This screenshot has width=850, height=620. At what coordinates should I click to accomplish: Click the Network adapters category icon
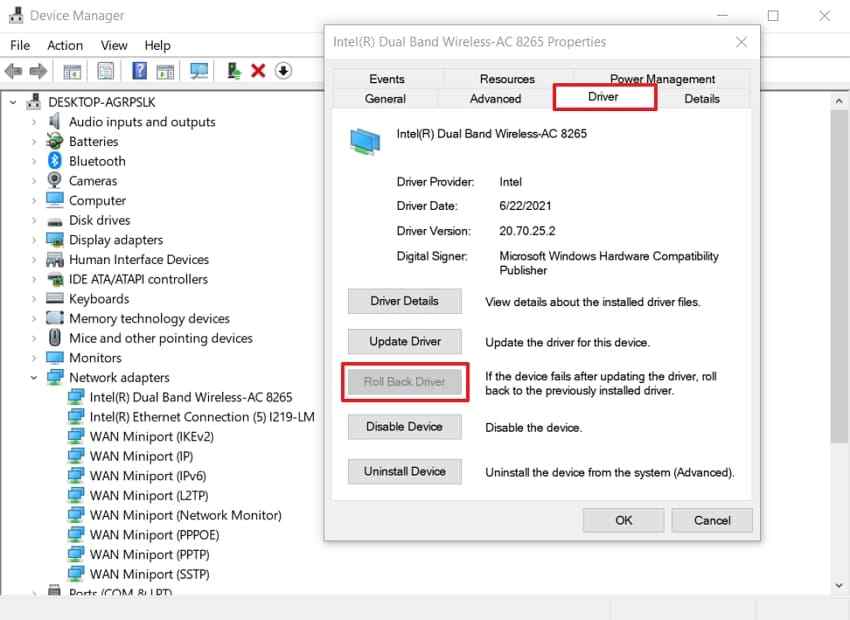(x=55, y=377)
